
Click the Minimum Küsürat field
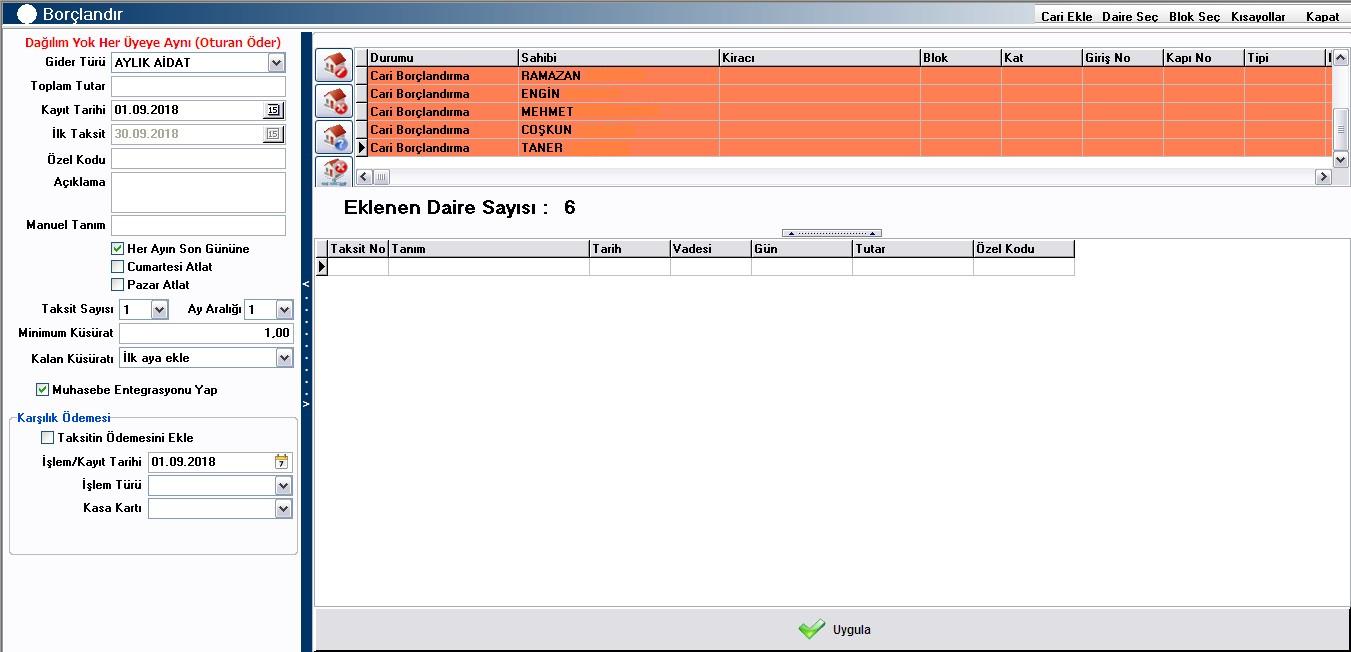coord(205,333)
